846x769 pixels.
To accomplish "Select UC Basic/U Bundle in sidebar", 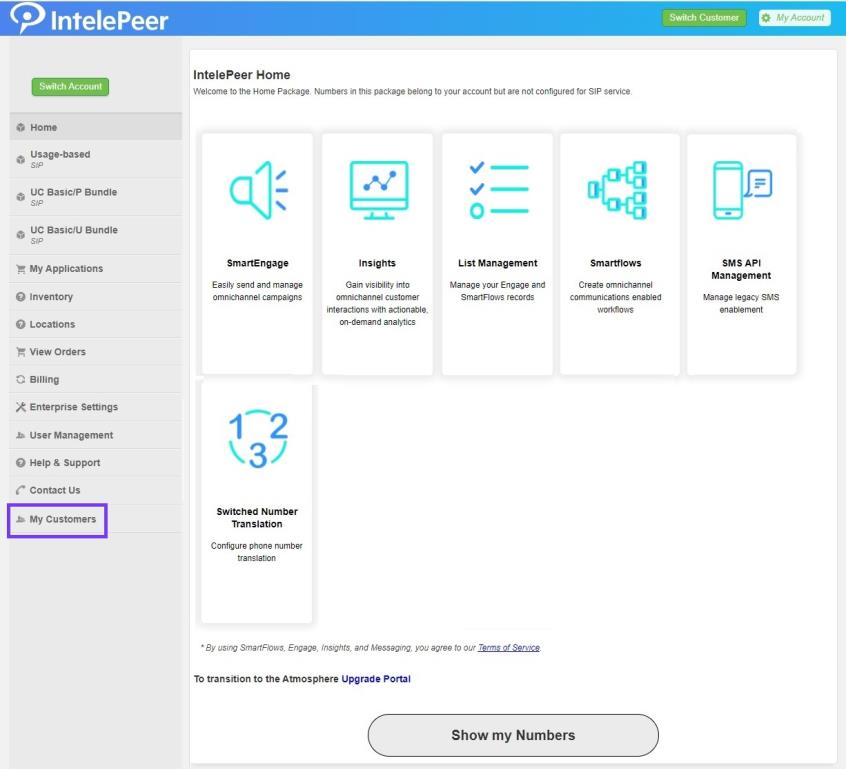I will (95, 235).
